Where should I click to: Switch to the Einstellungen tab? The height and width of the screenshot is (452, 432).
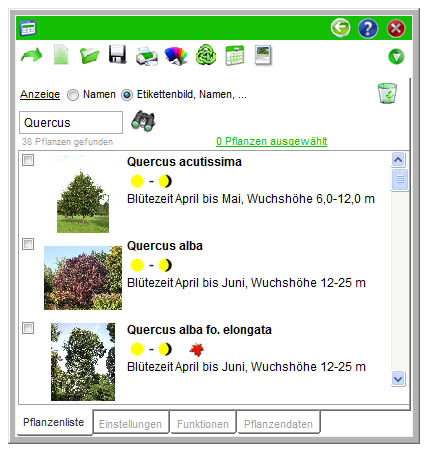click(130, 424)
